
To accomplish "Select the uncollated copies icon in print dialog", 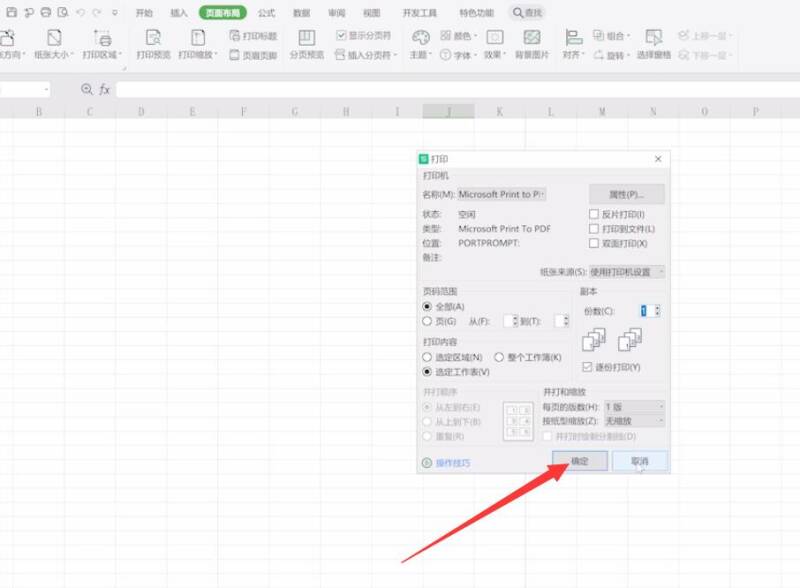I will pyautogui.click(x=630, y=339).
